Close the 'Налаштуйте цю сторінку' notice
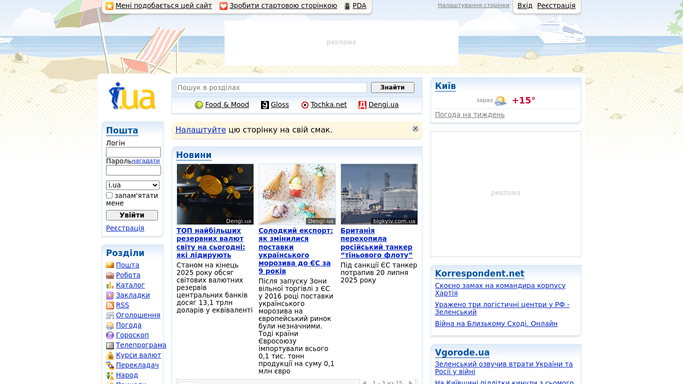 click(415, 129)
